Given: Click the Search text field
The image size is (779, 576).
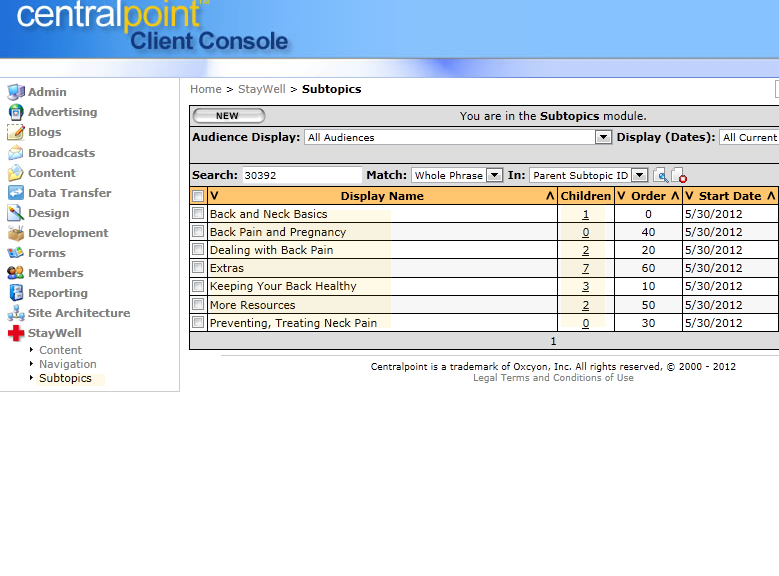Looking at the screenshot, I should [x=301, y=175].
